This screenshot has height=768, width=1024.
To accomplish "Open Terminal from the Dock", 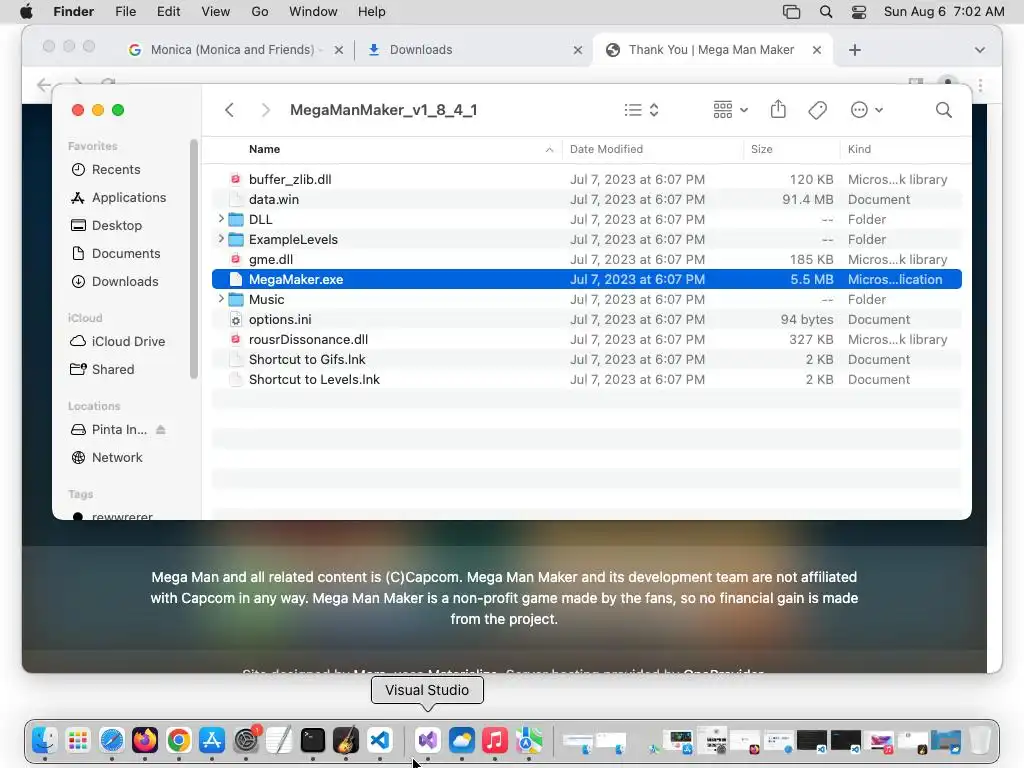I will 313,740.
